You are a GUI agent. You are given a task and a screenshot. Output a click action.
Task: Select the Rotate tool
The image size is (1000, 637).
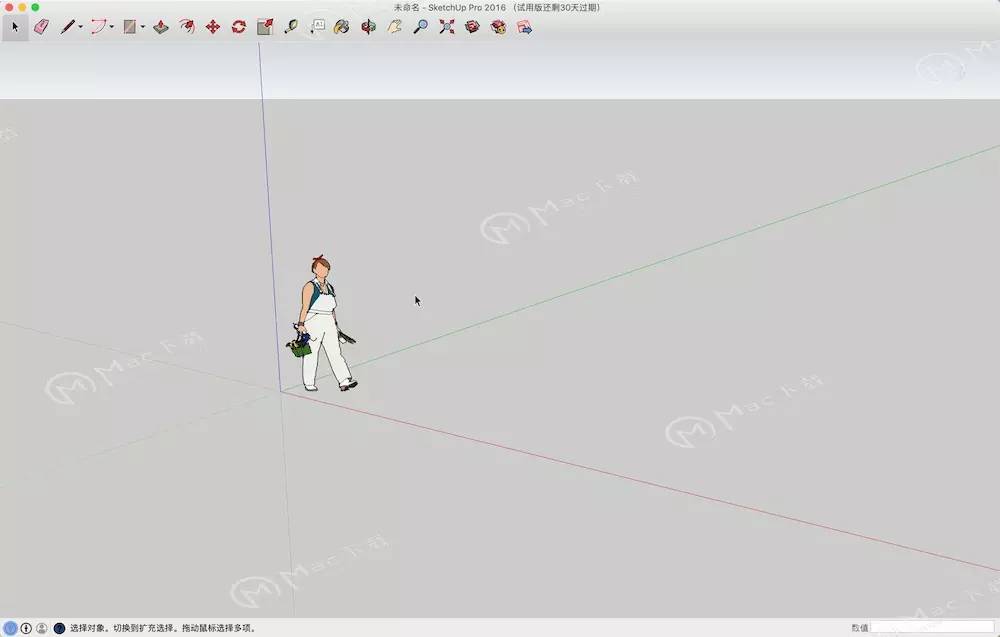(x=239, y=27)
